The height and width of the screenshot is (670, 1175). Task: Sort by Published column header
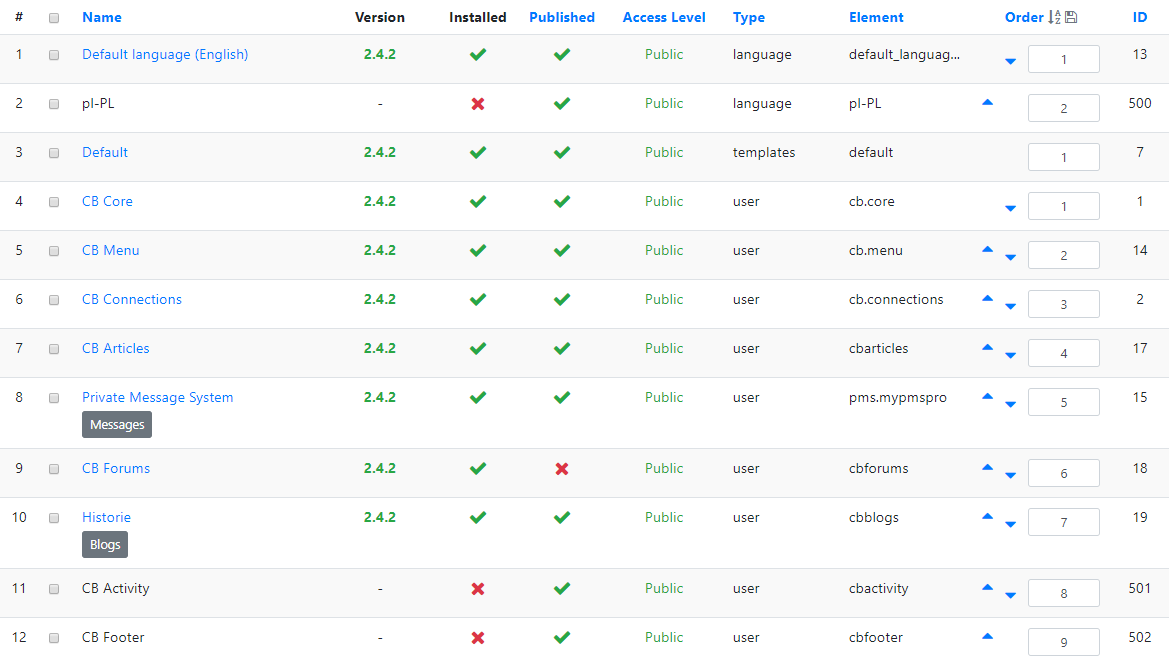coord(562,17)
